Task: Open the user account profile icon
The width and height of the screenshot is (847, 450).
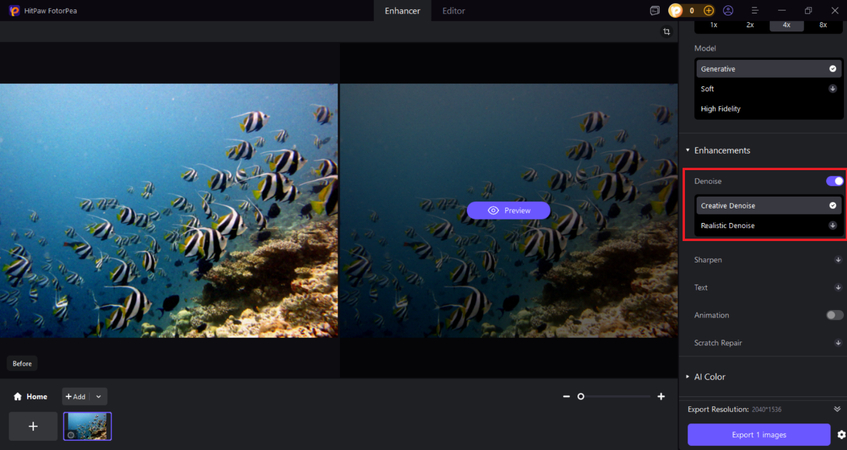Action: pos(729,11)
